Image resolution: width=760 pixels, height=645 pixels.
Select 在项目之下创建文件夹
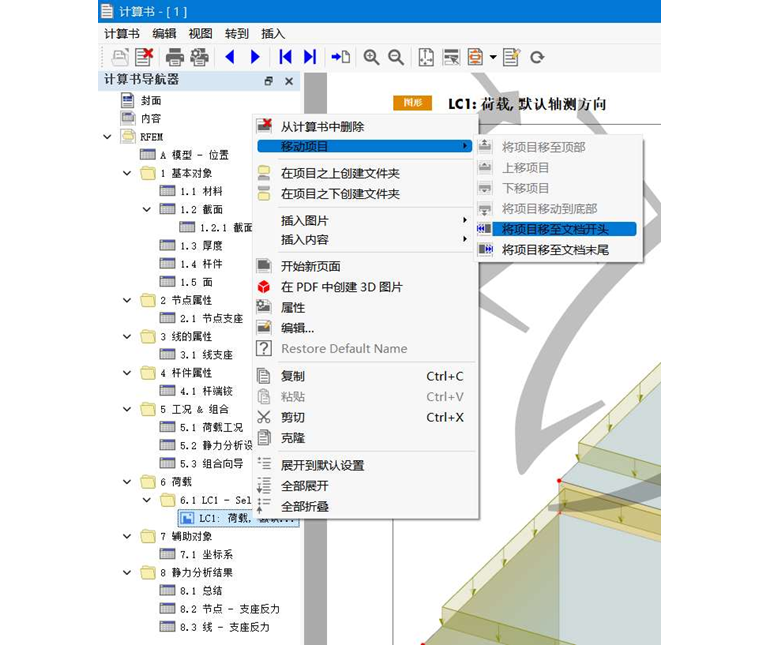tap(364, 194)
